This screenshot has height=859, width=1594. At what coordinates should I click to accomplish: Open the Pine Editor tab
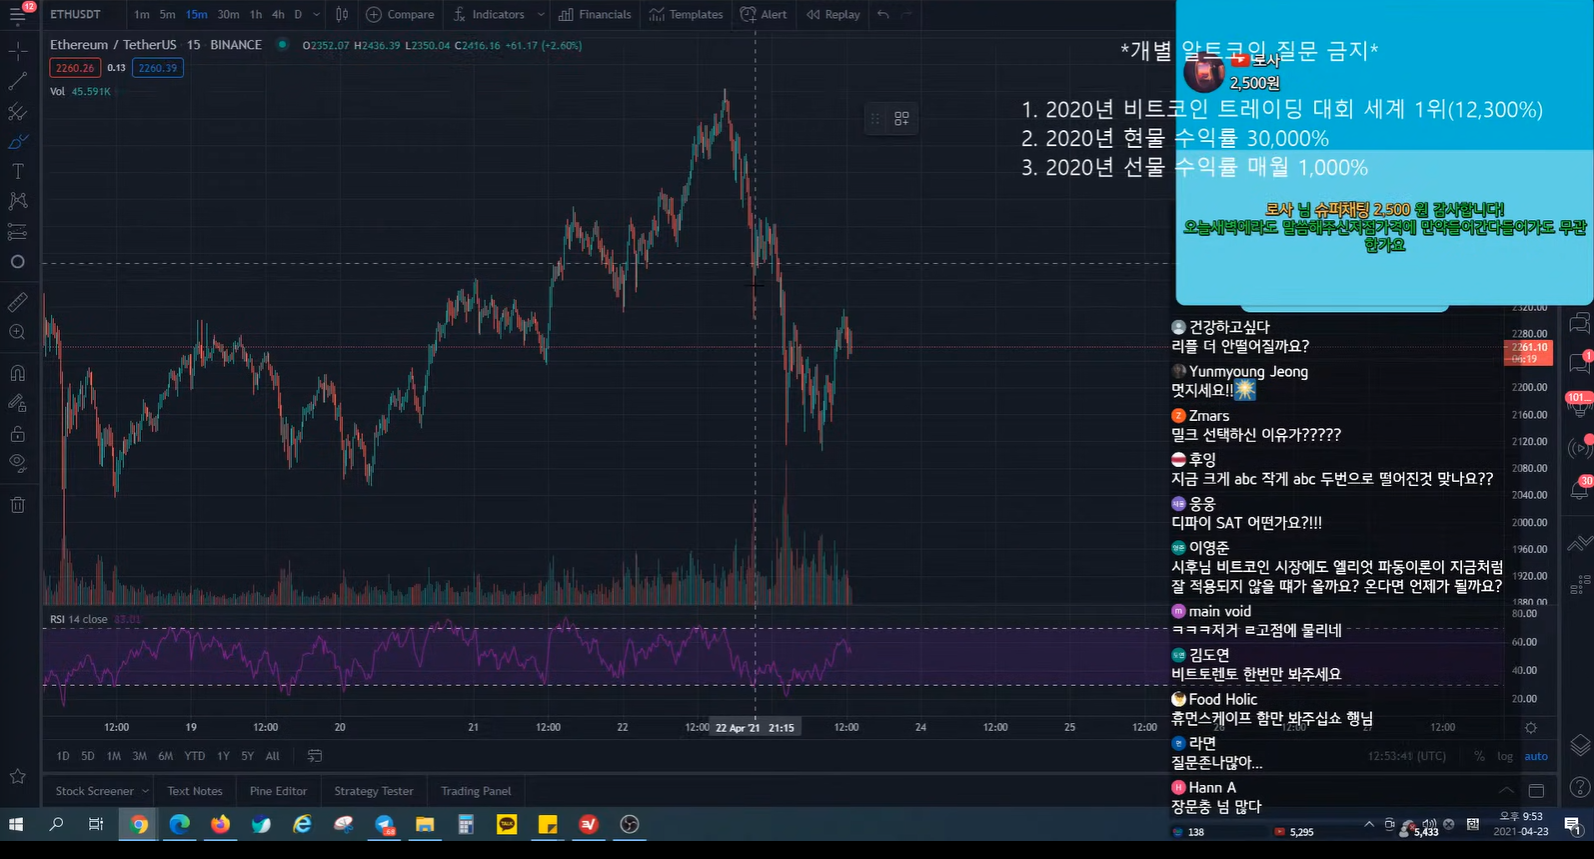click(278, 791)
